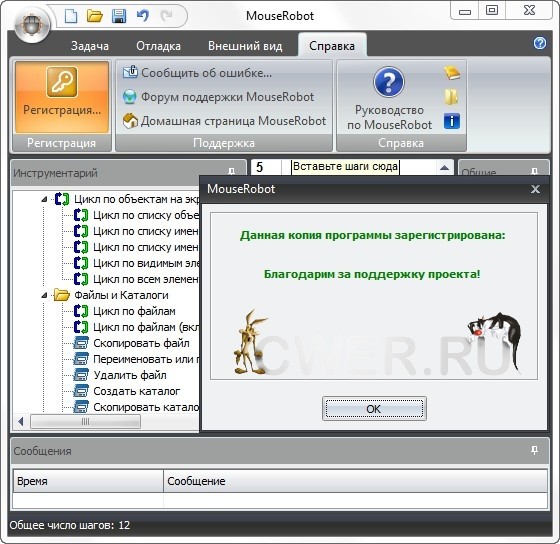Viewport: 560px width, 544px height.
Task: Click the Регистрация key button
Action: (x=62, y=97)
